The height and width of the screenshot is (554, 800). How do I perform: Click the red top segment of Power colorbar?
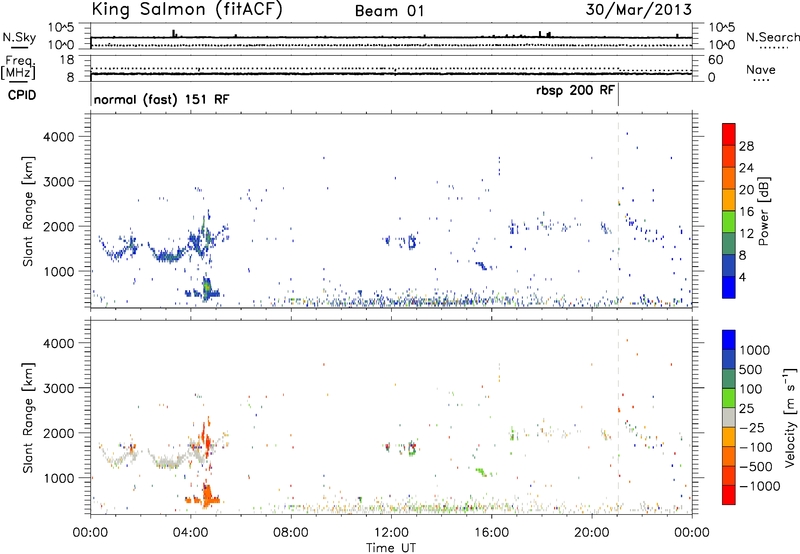tap(729, 134)
